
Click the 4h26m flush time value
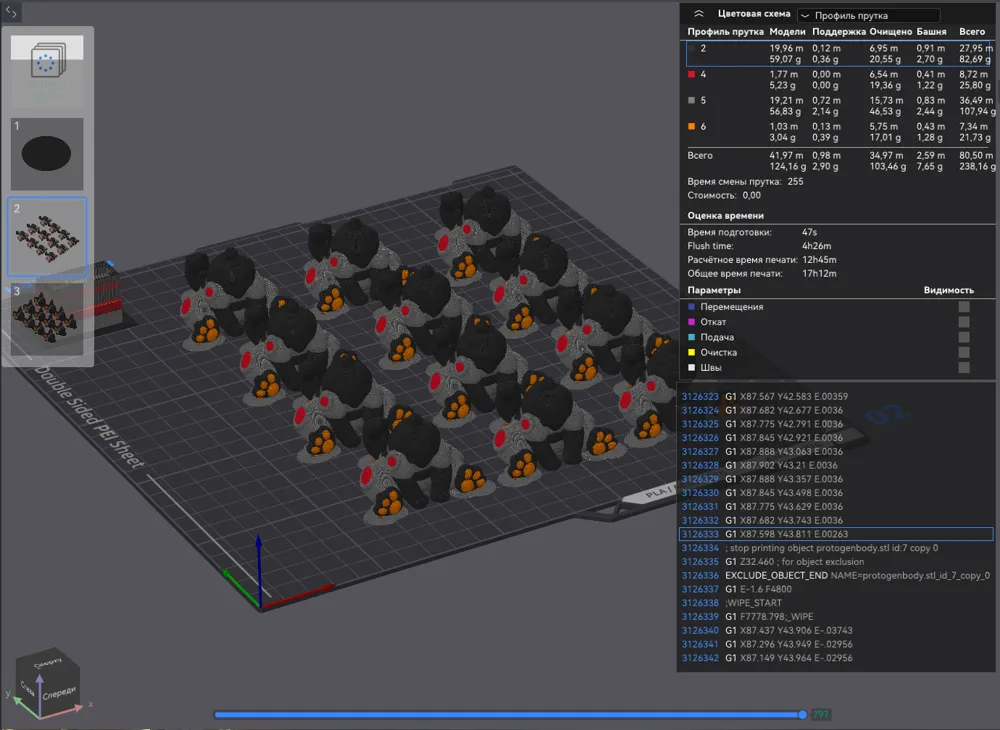(816, 246)
